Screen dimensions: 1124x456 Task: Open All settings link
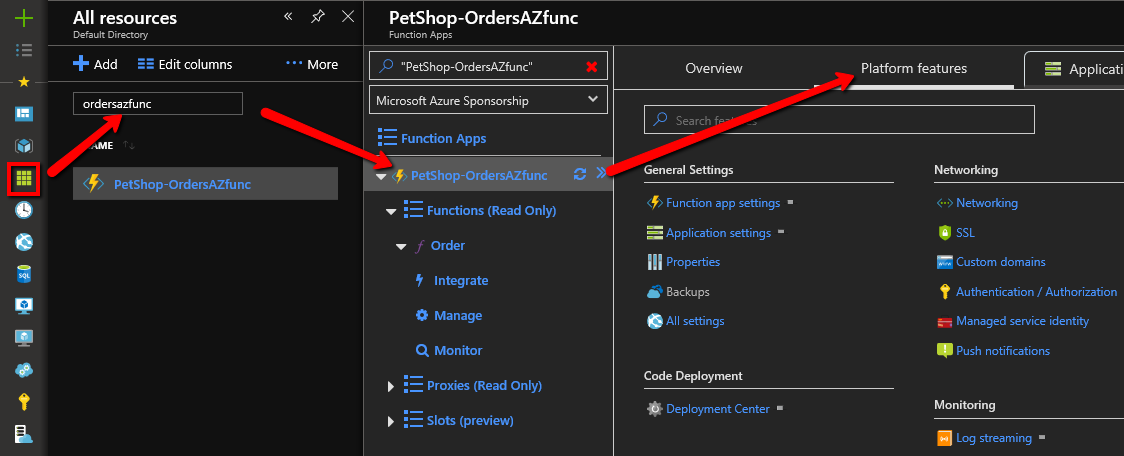695,321
